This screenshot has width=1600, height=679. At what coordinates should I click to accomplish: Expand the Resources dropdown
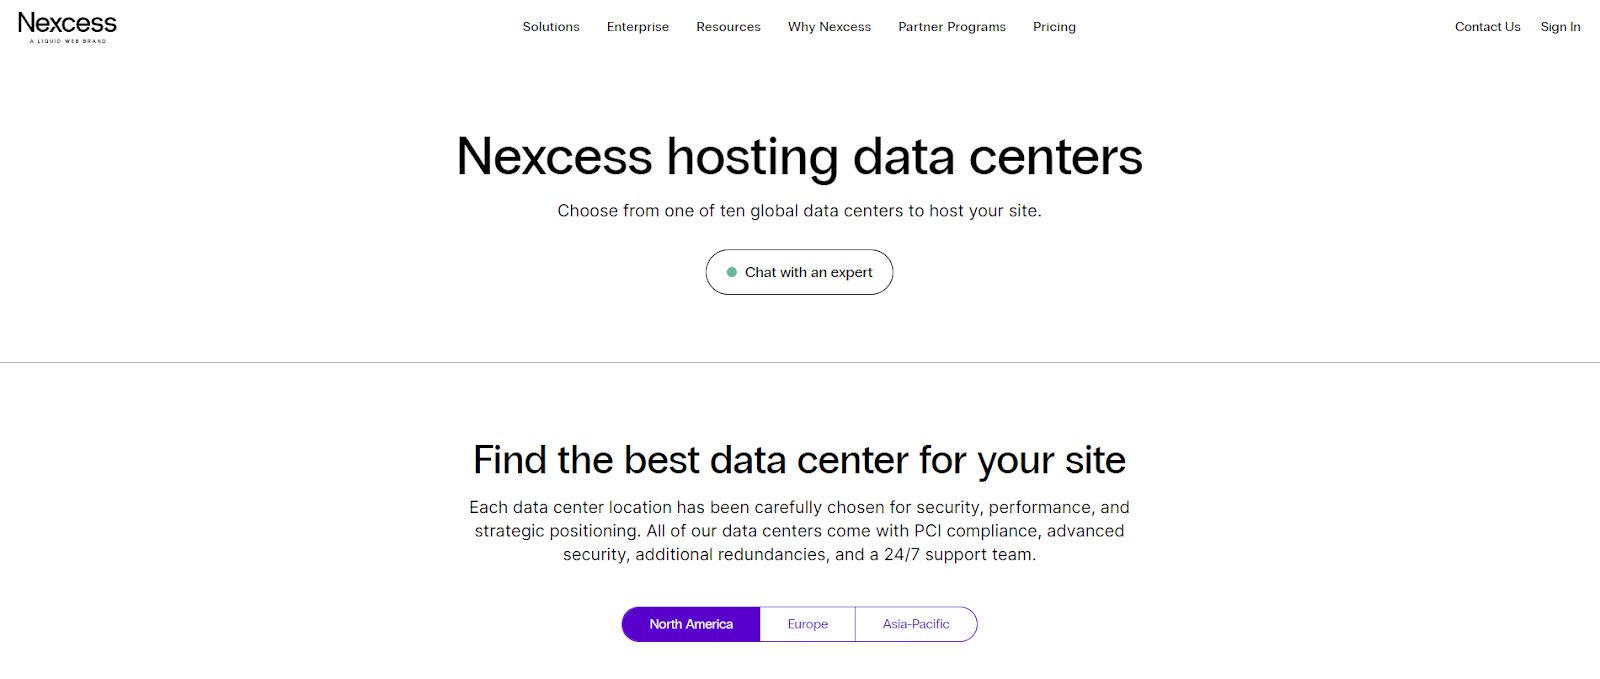point(728,27)
